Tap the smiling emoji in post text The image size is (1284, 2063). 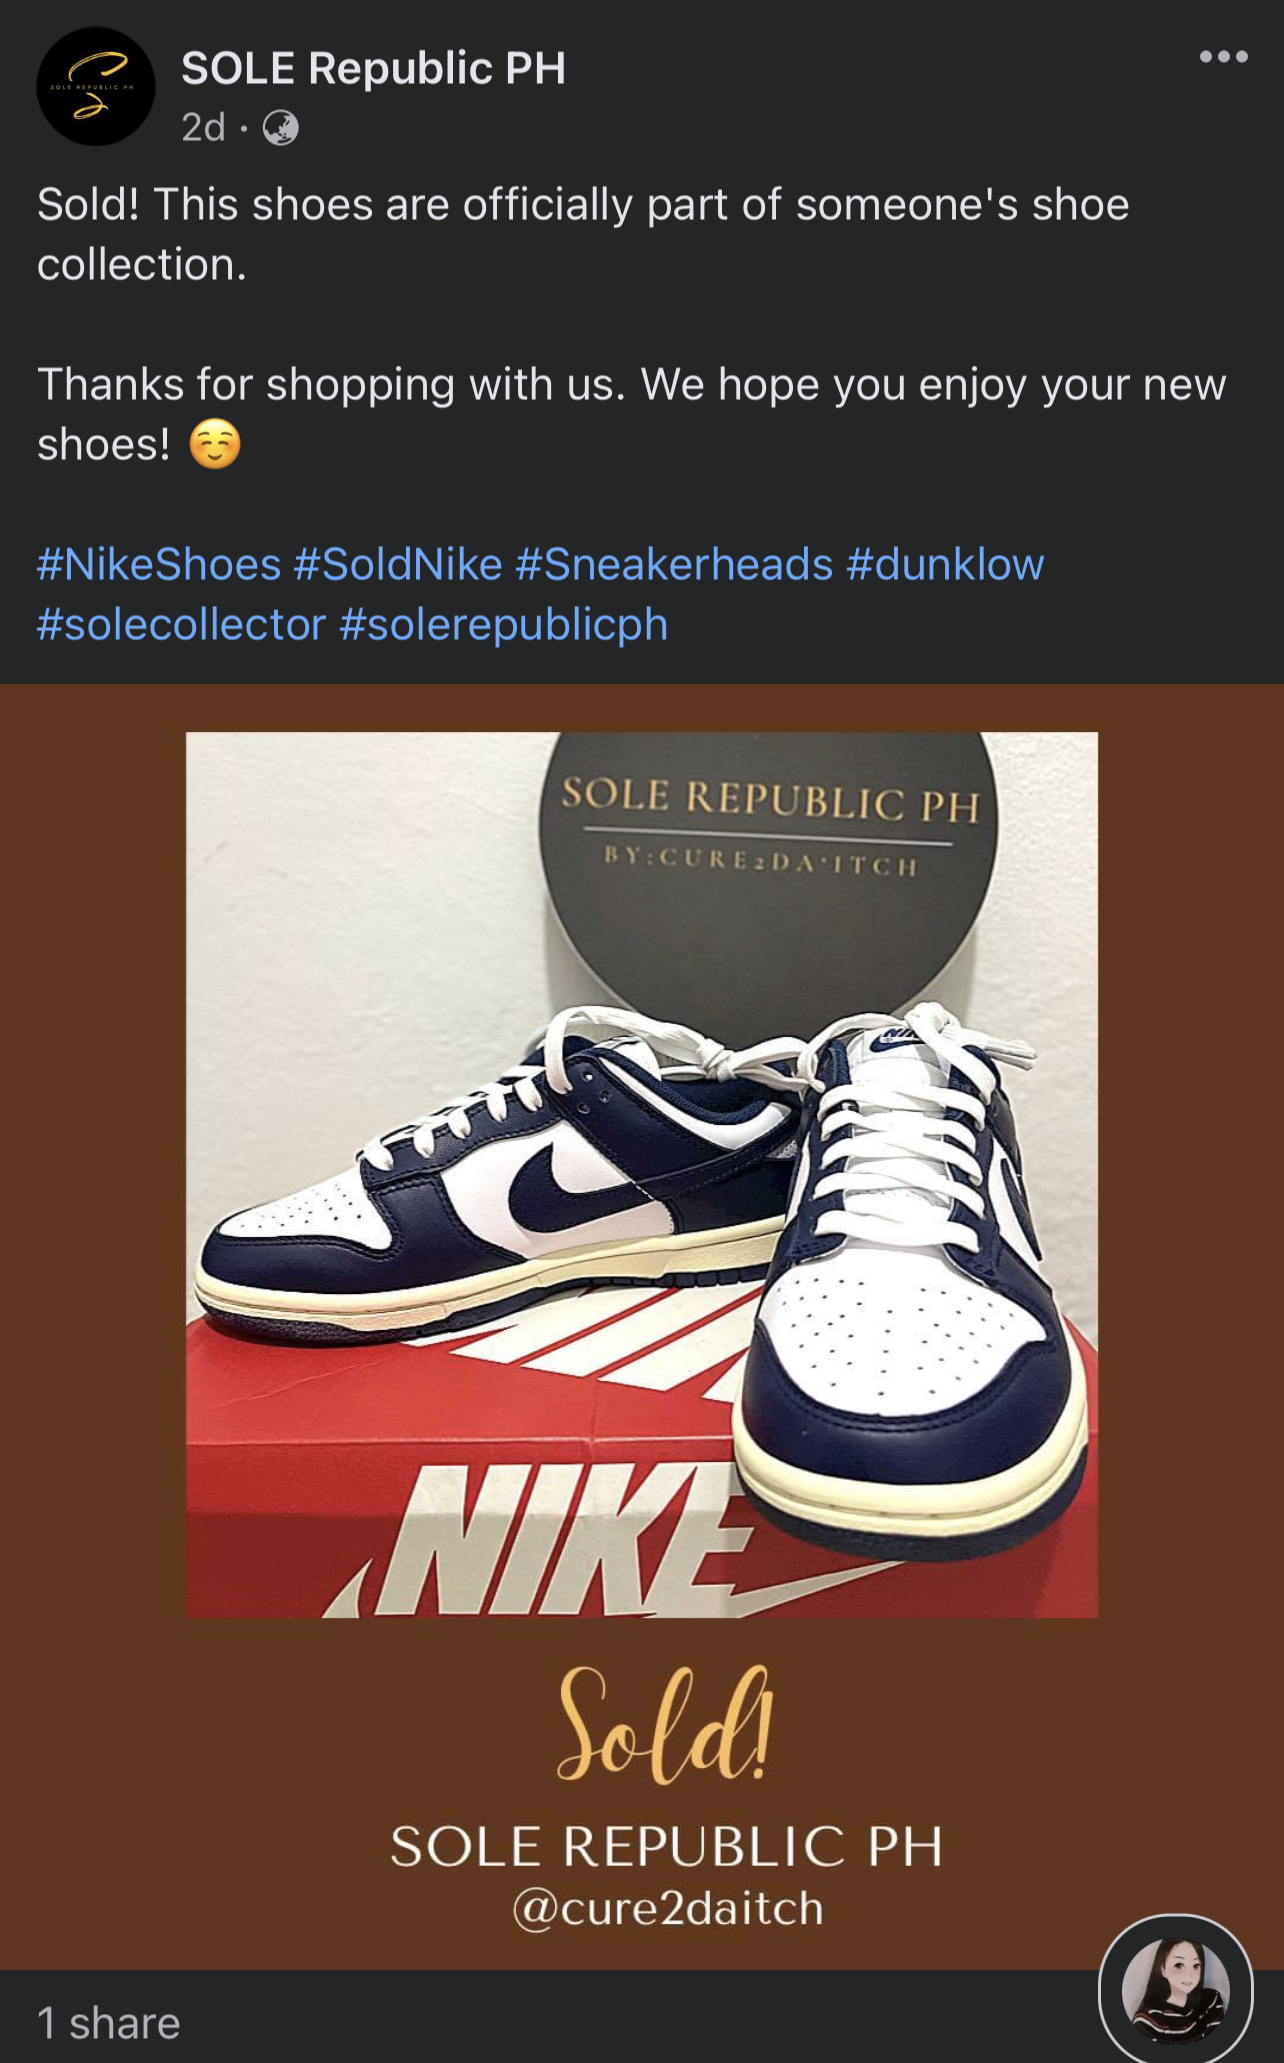click(215, 445)
